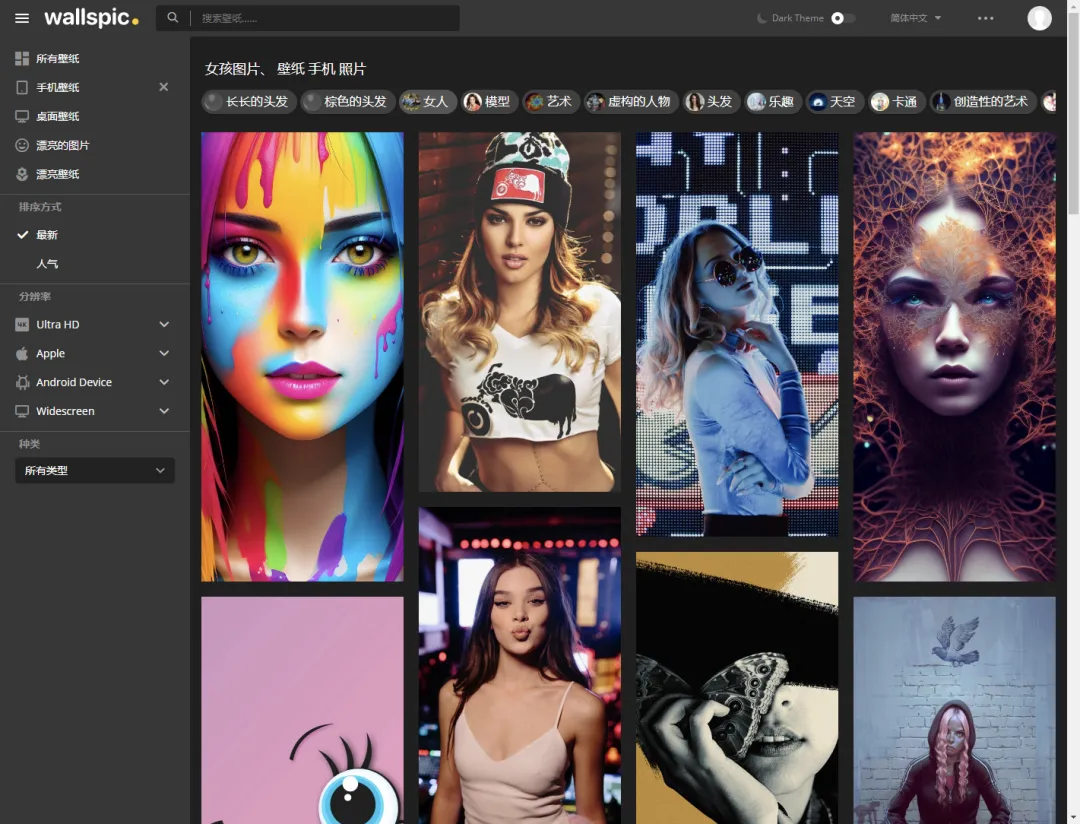This screenshot has height=824, width=1080.
Task: Expand the Ultra HD resolution list
Action: 164,325
